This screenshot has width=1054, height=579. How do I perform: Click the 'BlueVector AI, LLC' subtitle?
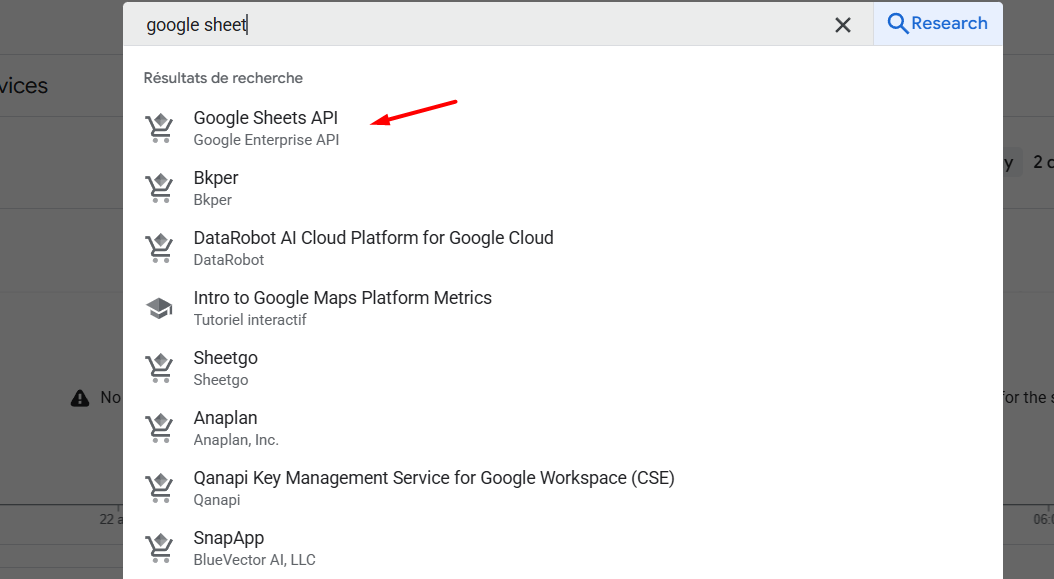coord(254,559)
